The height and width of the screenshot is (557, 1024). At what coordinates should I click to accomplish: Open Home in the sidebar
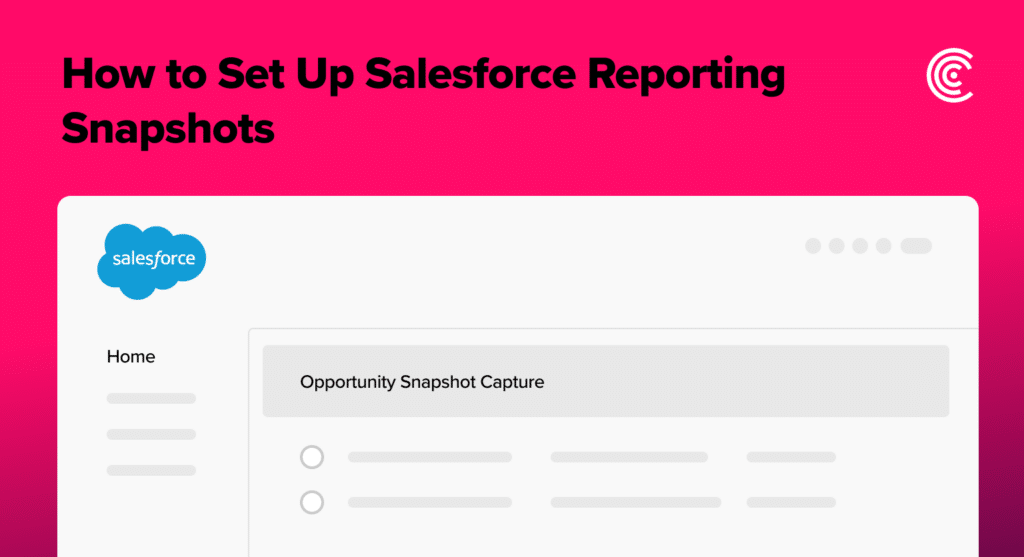[x=131, y=357]
